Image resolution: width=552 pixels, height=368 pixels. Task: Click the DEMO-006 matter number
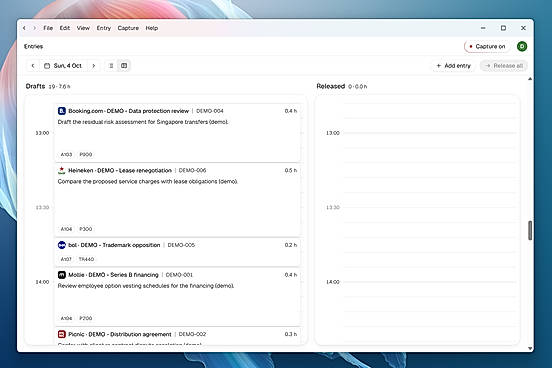pyautogui.click(x=193, y=170)
